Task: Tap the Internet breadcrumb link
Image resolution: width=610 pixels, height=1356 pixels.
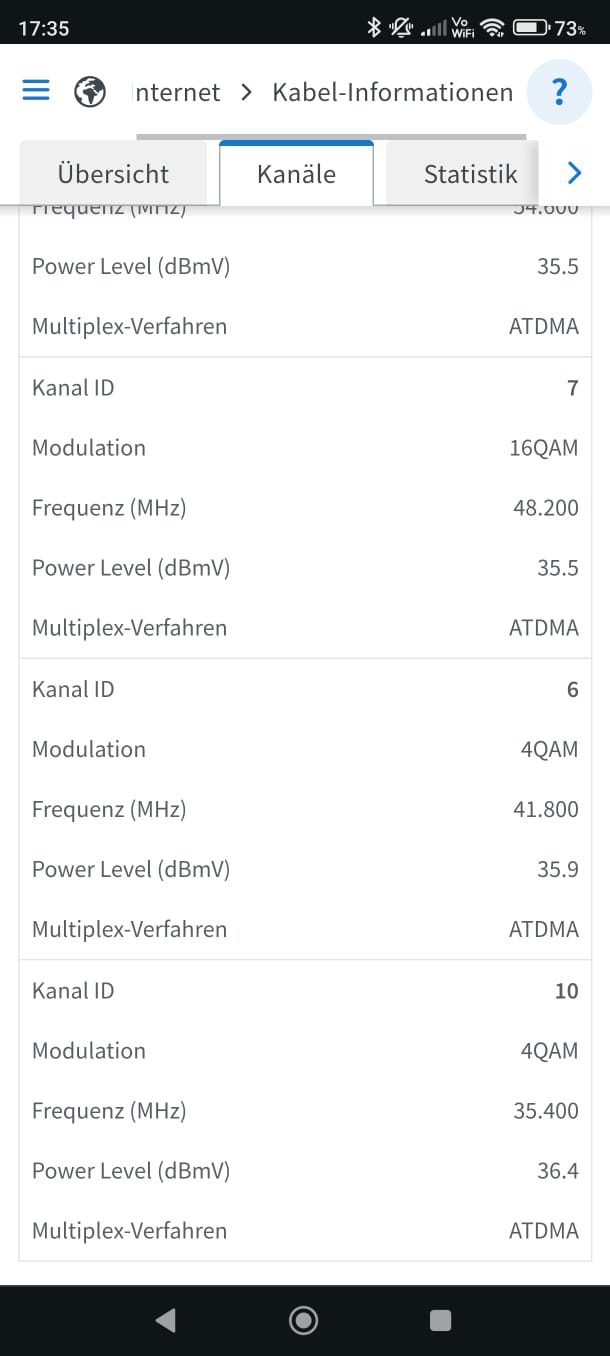Action: pos(177,93)
